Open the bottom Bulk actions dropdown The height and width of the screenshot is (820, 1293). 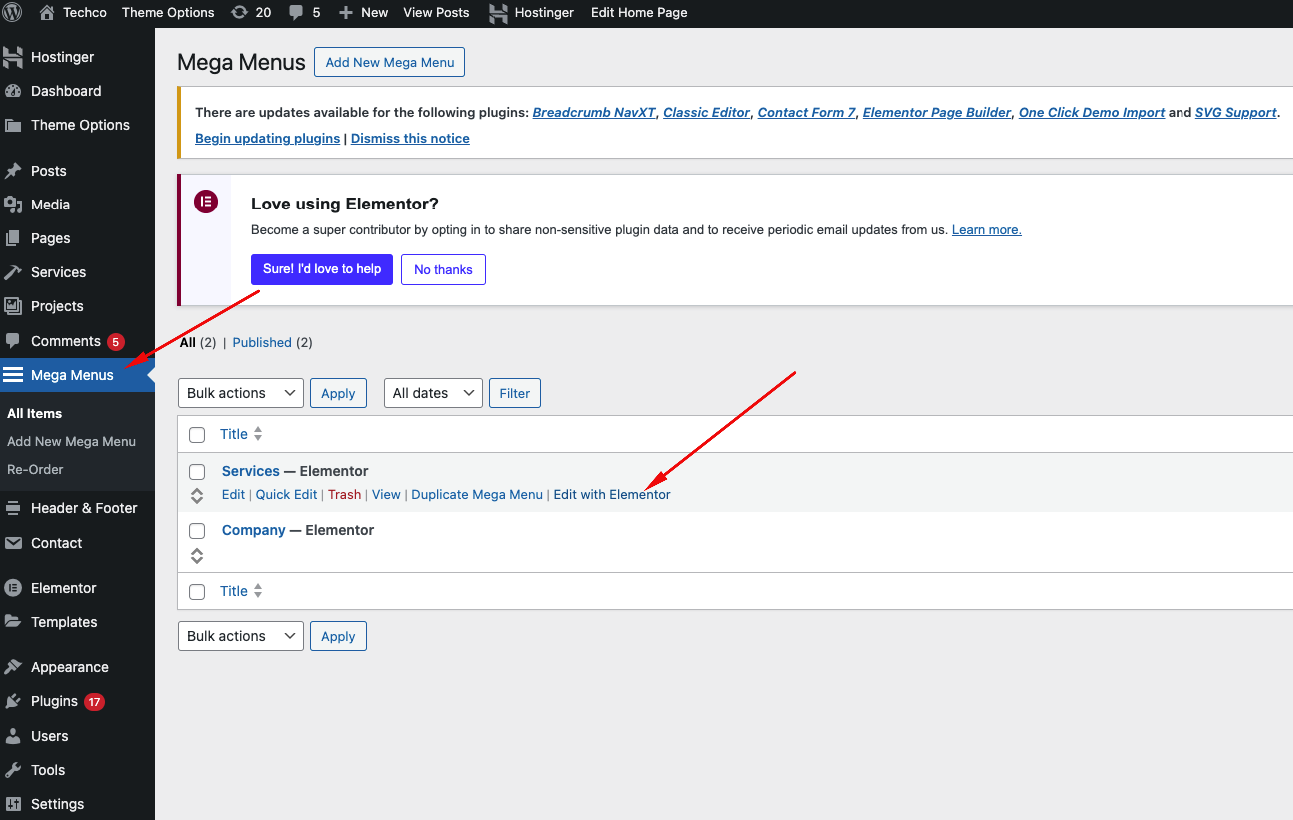240,636
